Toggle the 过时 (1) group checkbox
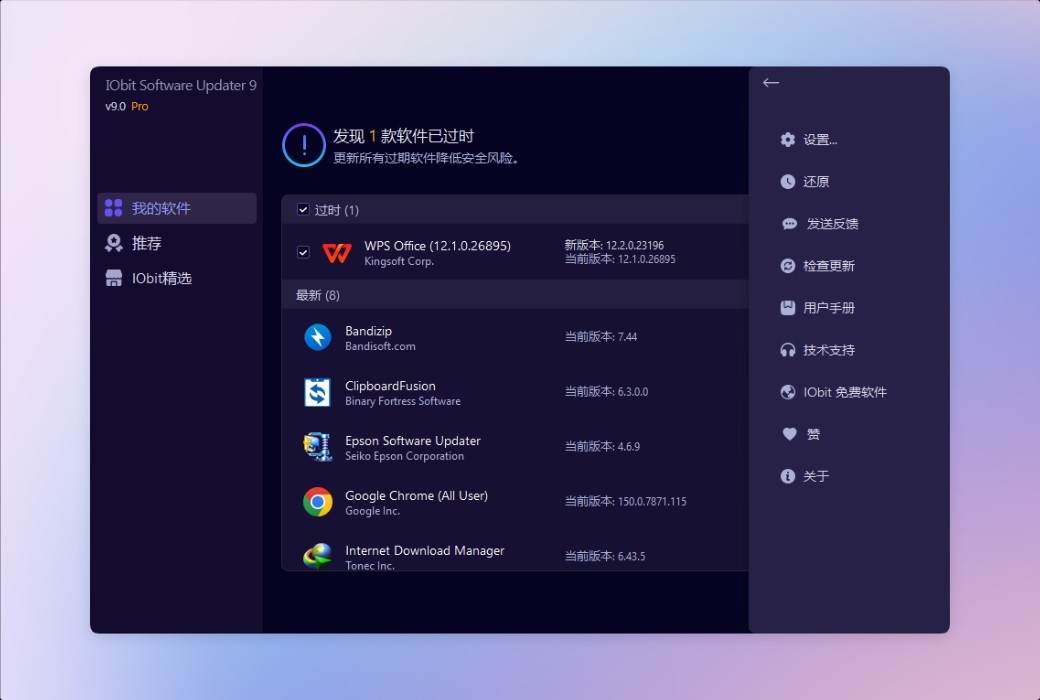The image size is (1040, 700). (x=303, y=210)
